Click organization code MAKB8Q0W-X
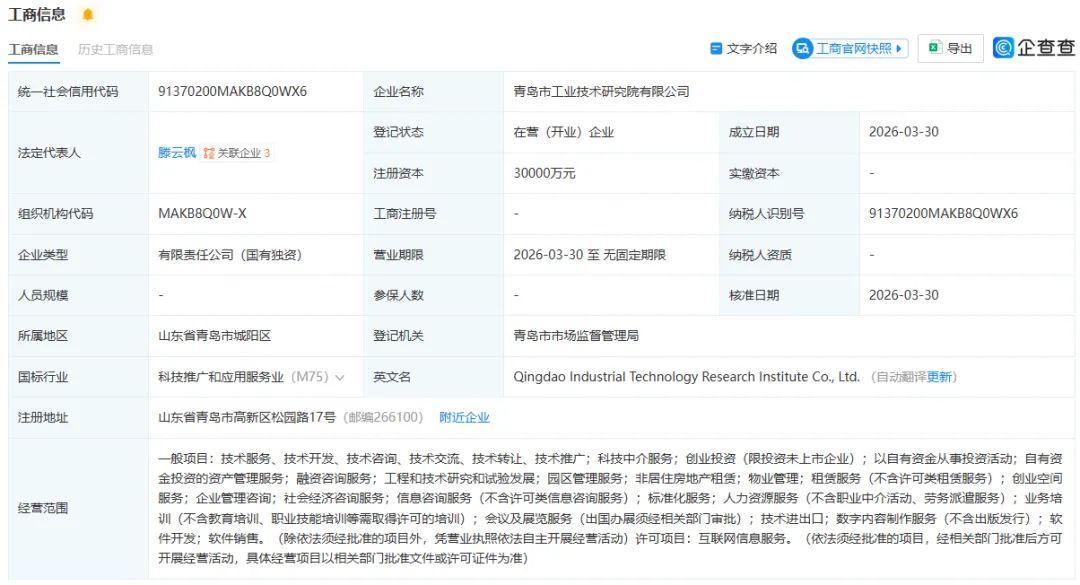 [202, 214]
